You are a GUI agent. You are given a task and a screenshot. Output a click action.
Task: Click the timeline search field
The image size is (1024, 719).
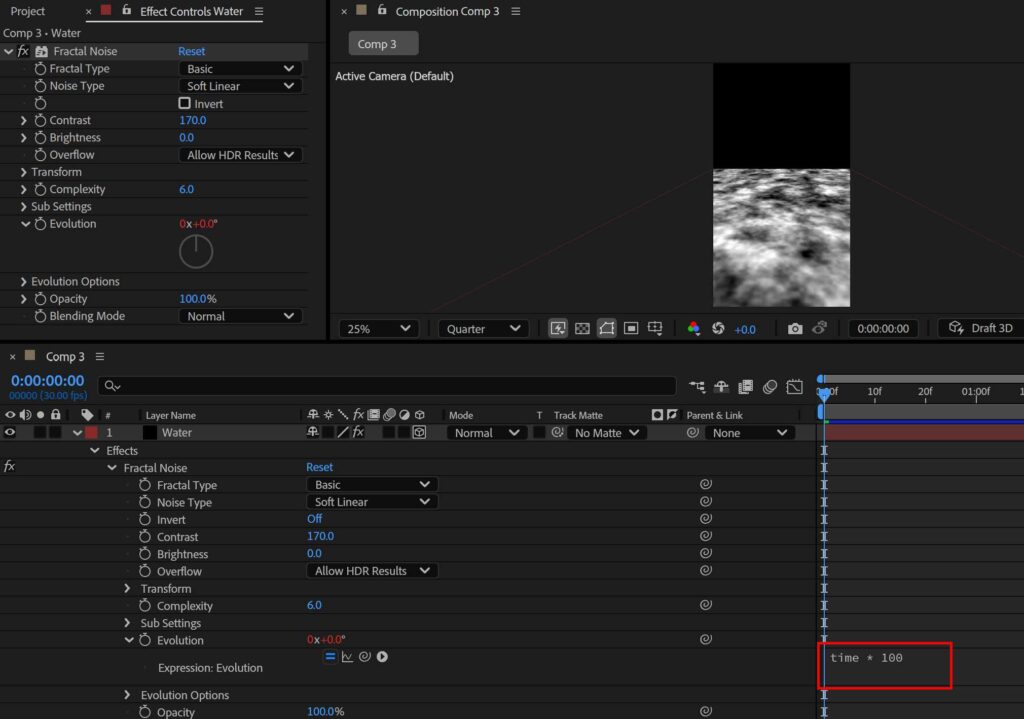387,386
